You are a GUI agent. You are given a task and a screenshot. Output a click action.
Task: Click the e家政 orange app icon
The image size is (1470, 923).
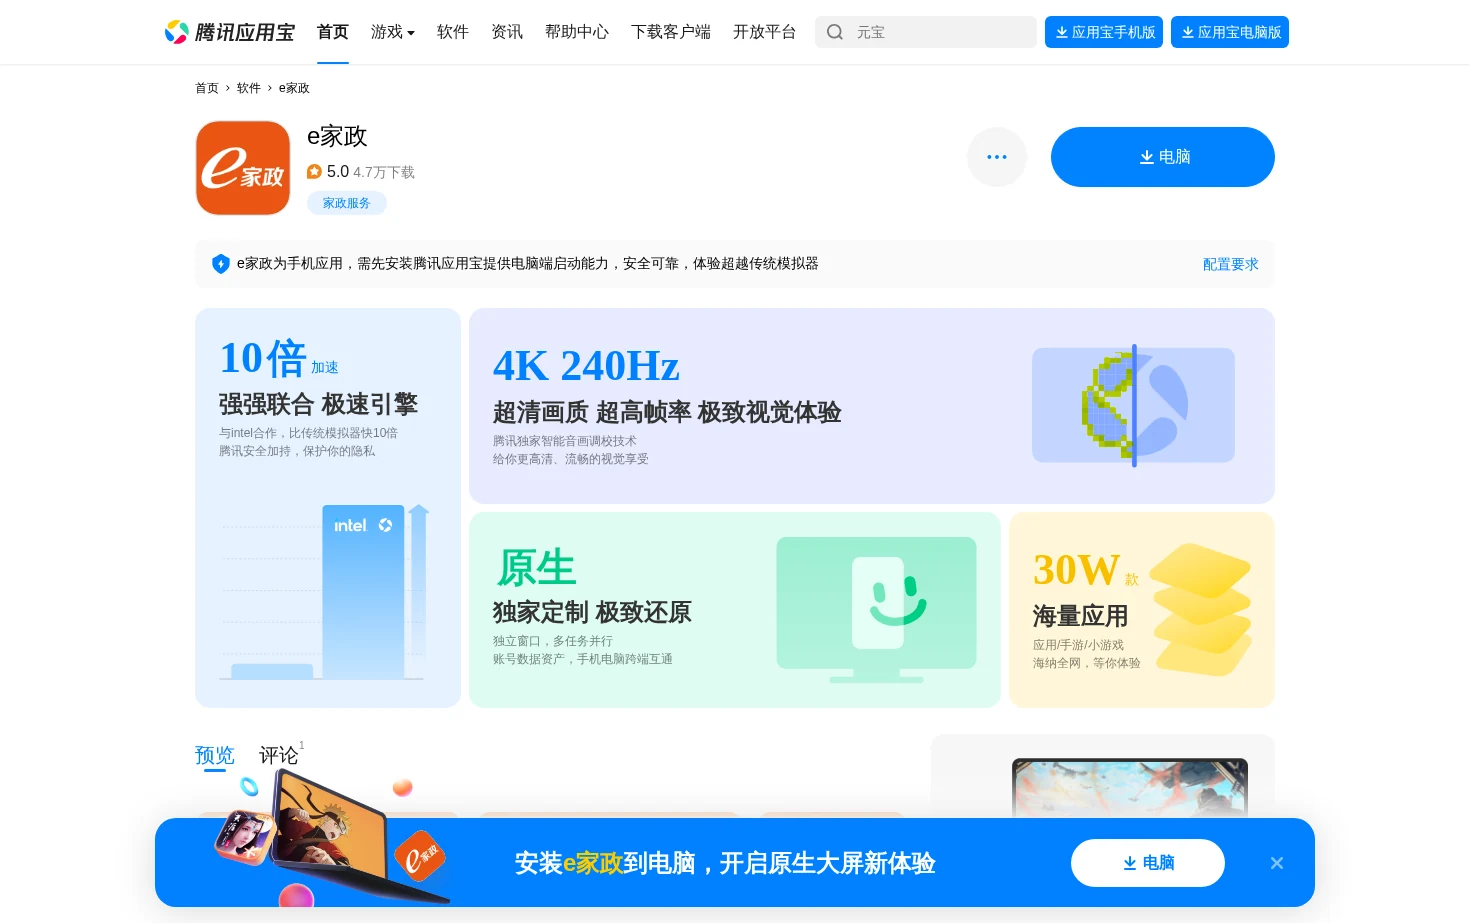pyautogui.click(x=243, y=168)
